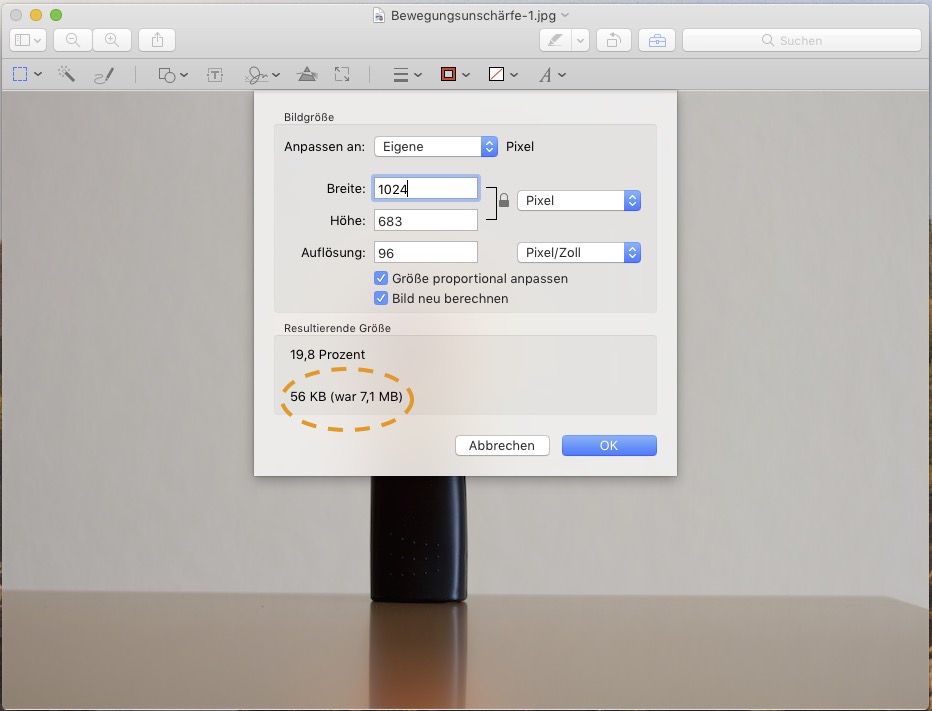Open the Pixel/Zoll resolution dropdown

coord(579,253)
